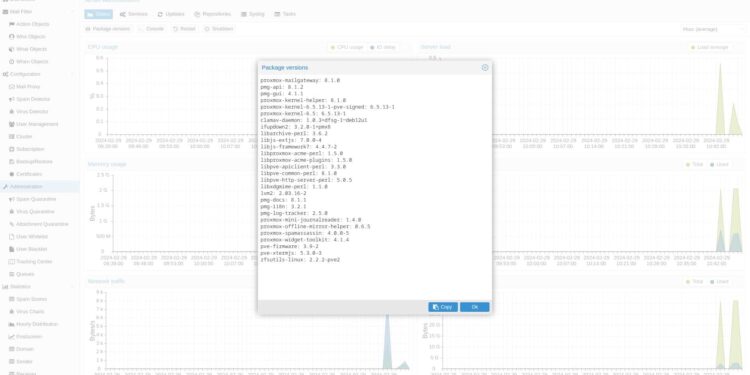
Task: Collapse the Mail Filter tree section
Action: (73, 11)
